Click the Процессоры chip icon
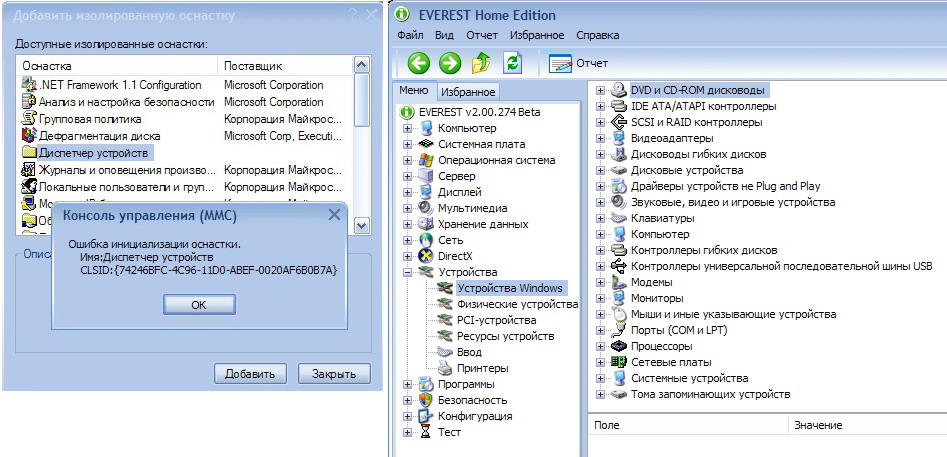Screen dimensions: 947x457 (x=618, y=347)
